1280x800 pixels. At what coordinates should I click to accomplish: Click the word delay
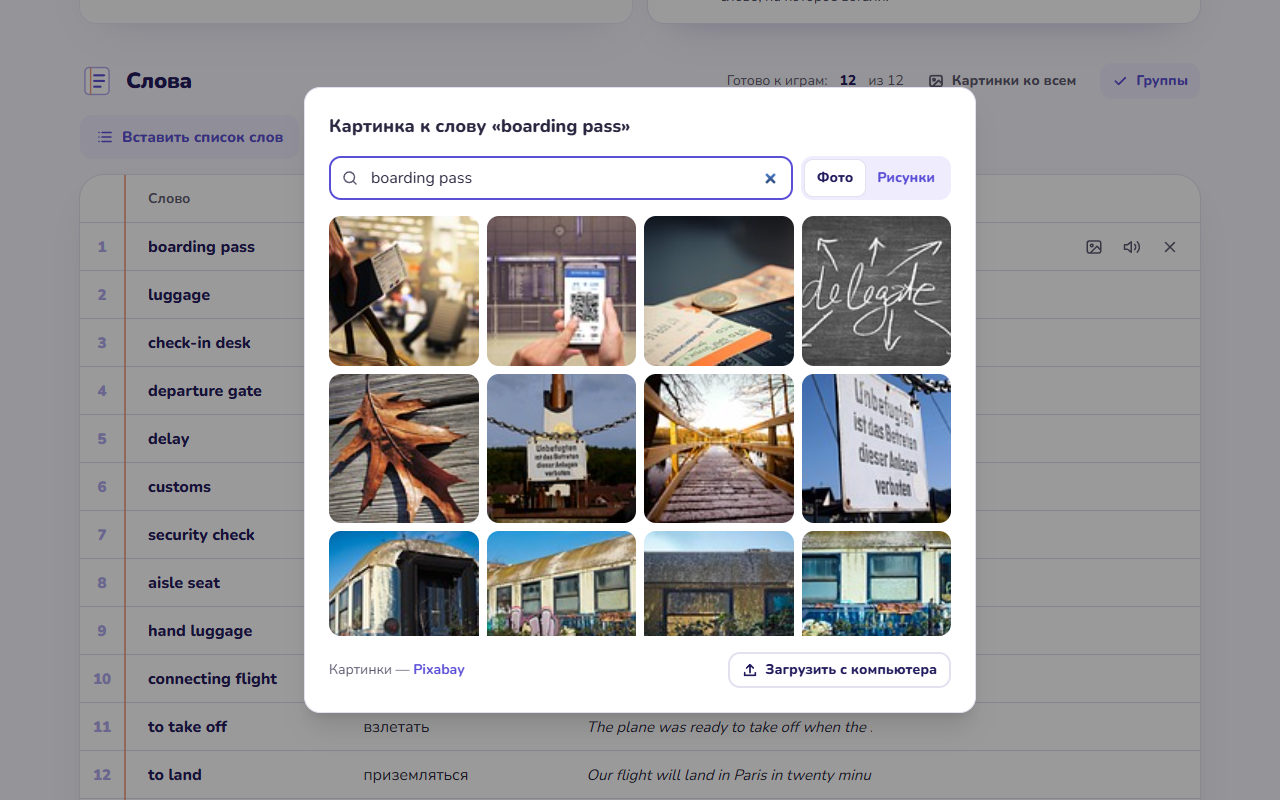pyautogui.click(x=169, y=439)
